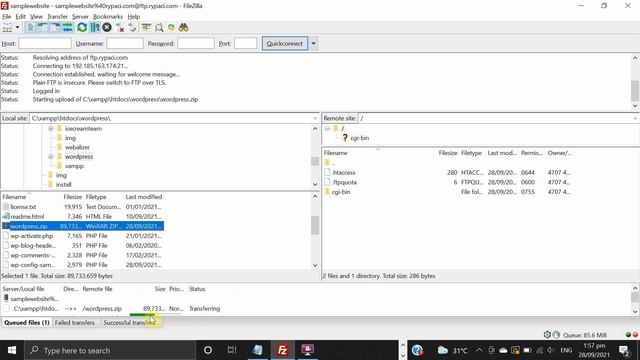Open the Quickconnect history dropdown

313,43
